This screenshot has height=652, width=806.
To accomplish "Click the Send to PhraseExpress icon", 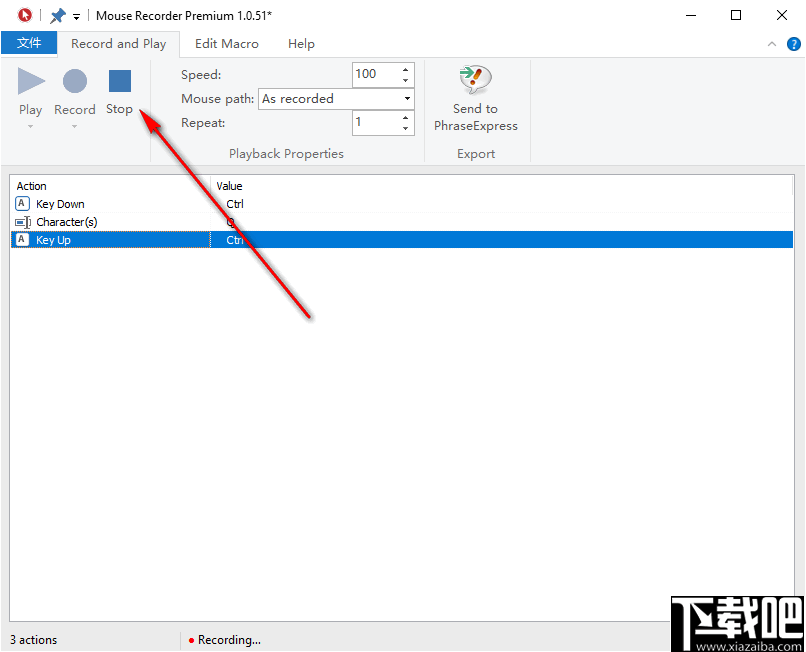I will (475, 79).
